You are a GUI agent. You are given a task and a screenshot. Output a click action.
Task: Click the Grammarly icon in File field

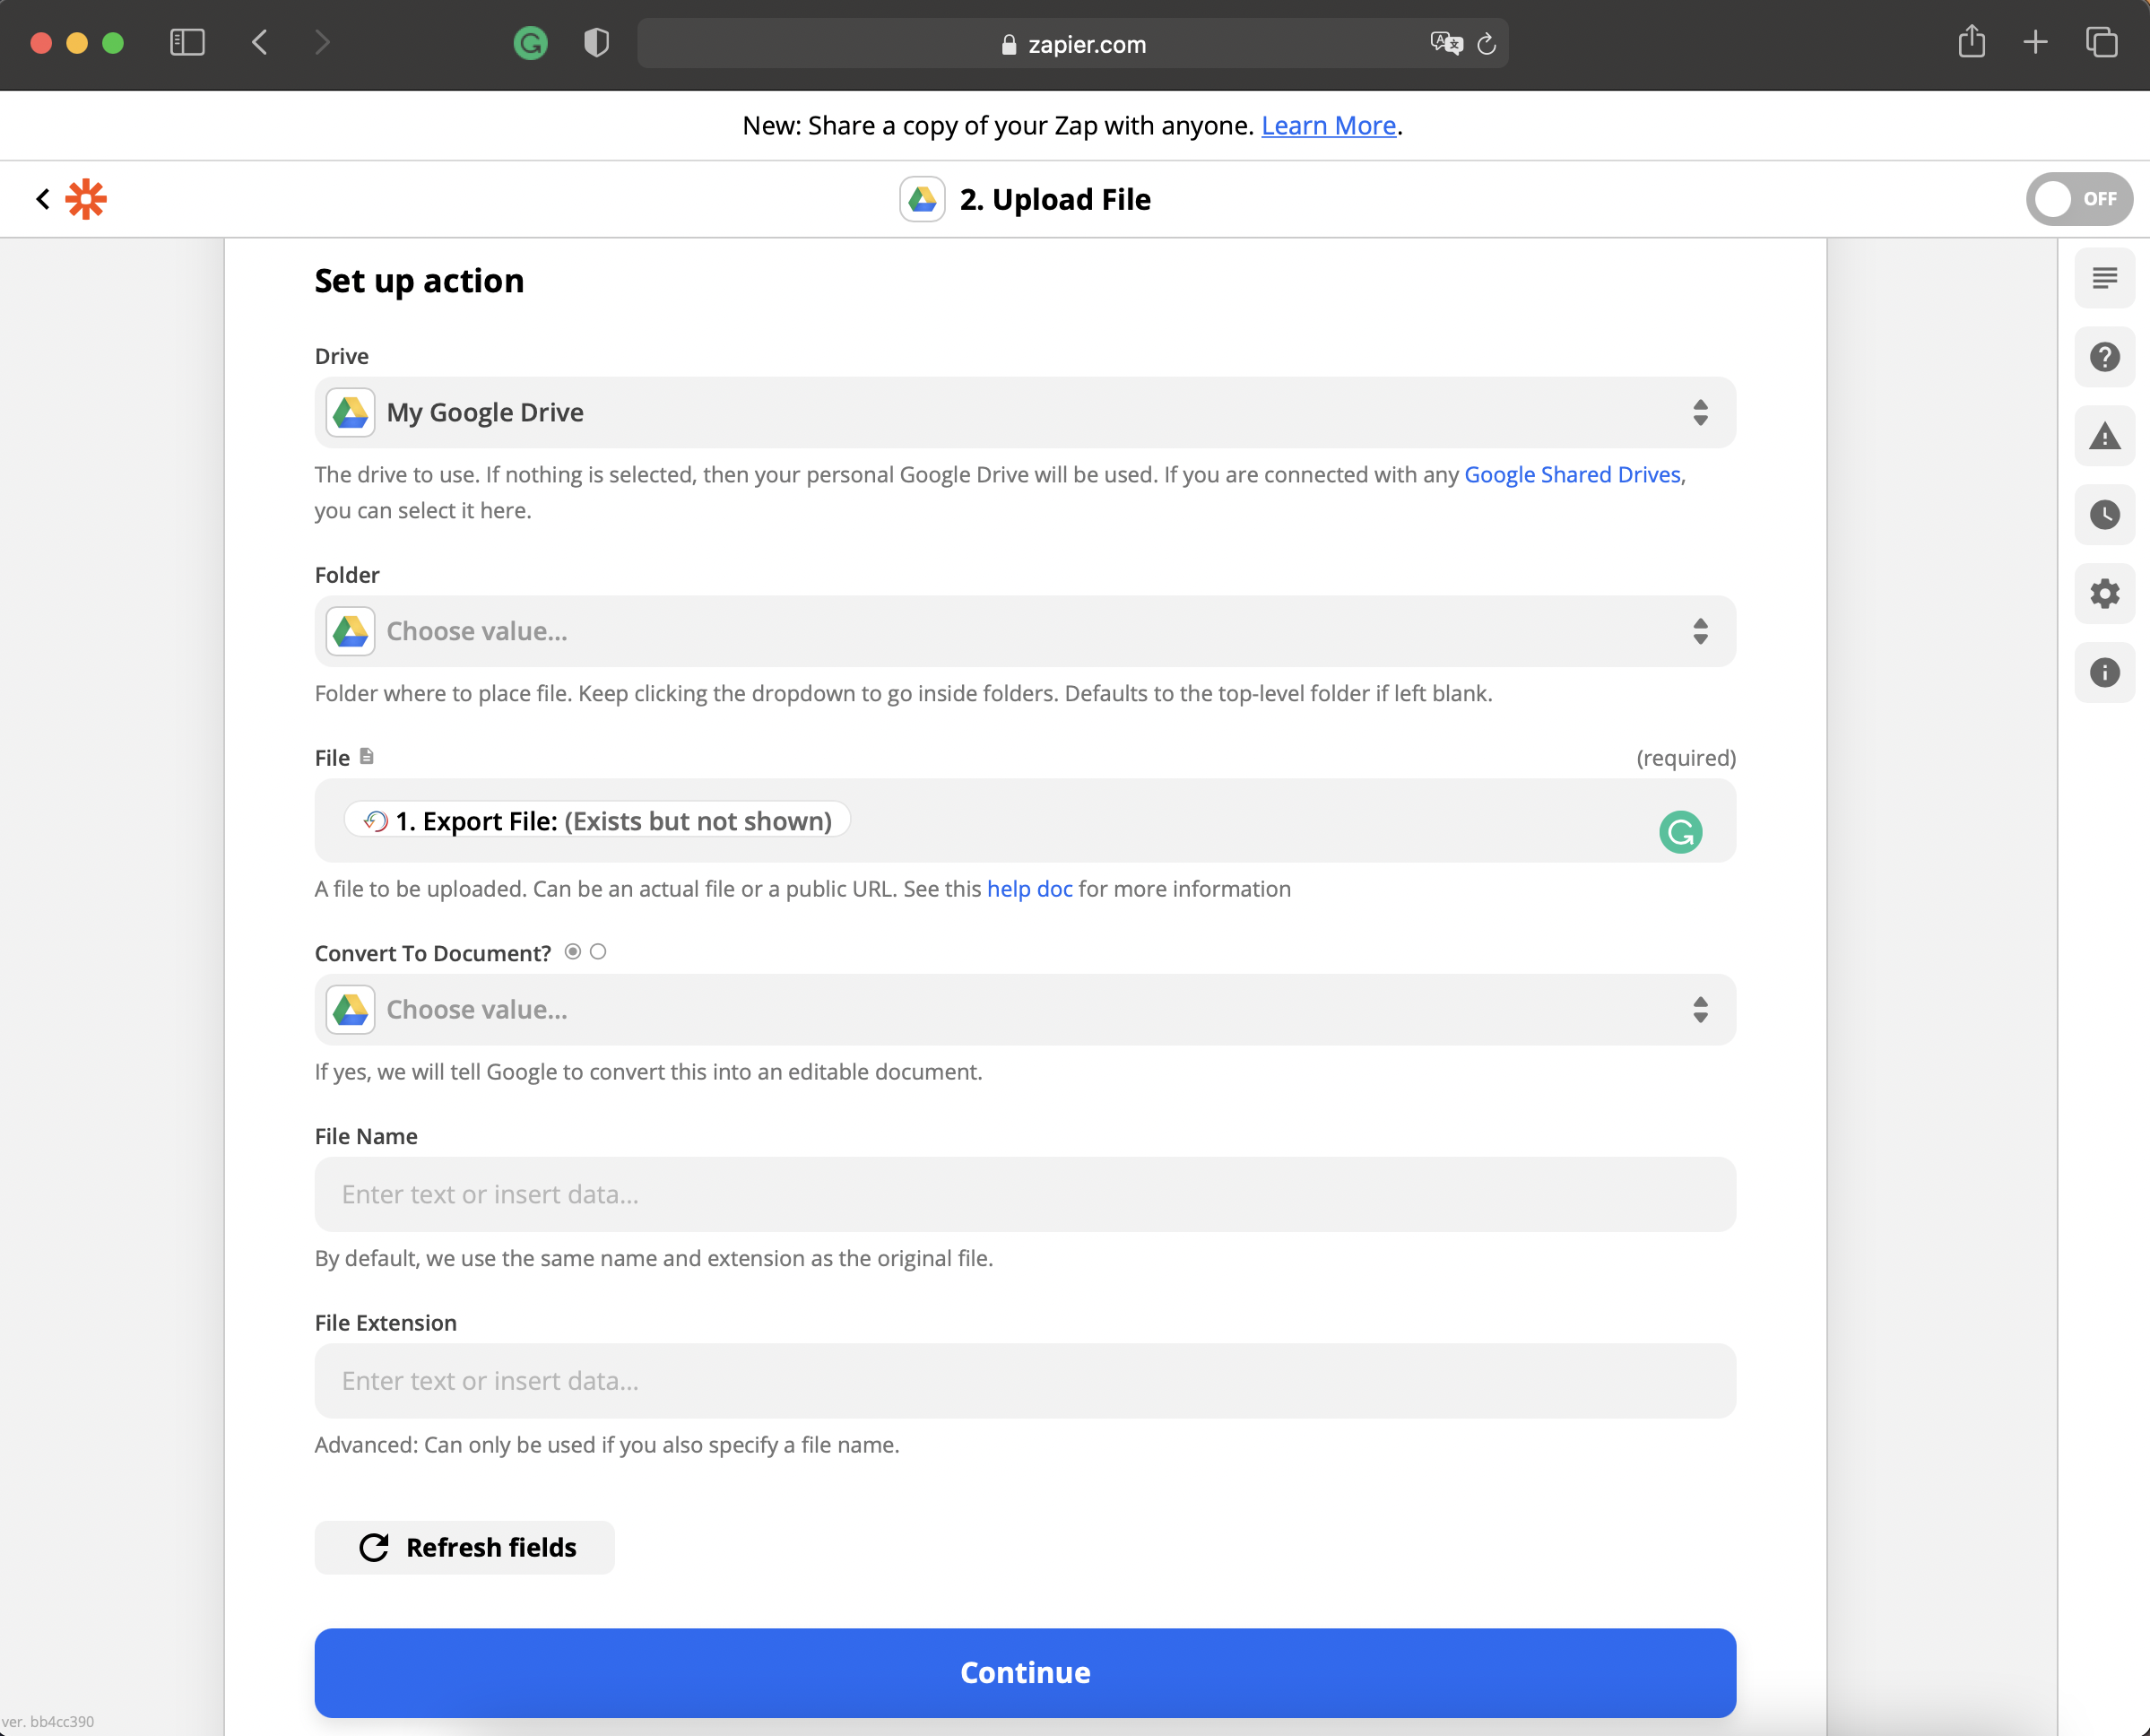pyautogui.click(x=1680, y=832)
